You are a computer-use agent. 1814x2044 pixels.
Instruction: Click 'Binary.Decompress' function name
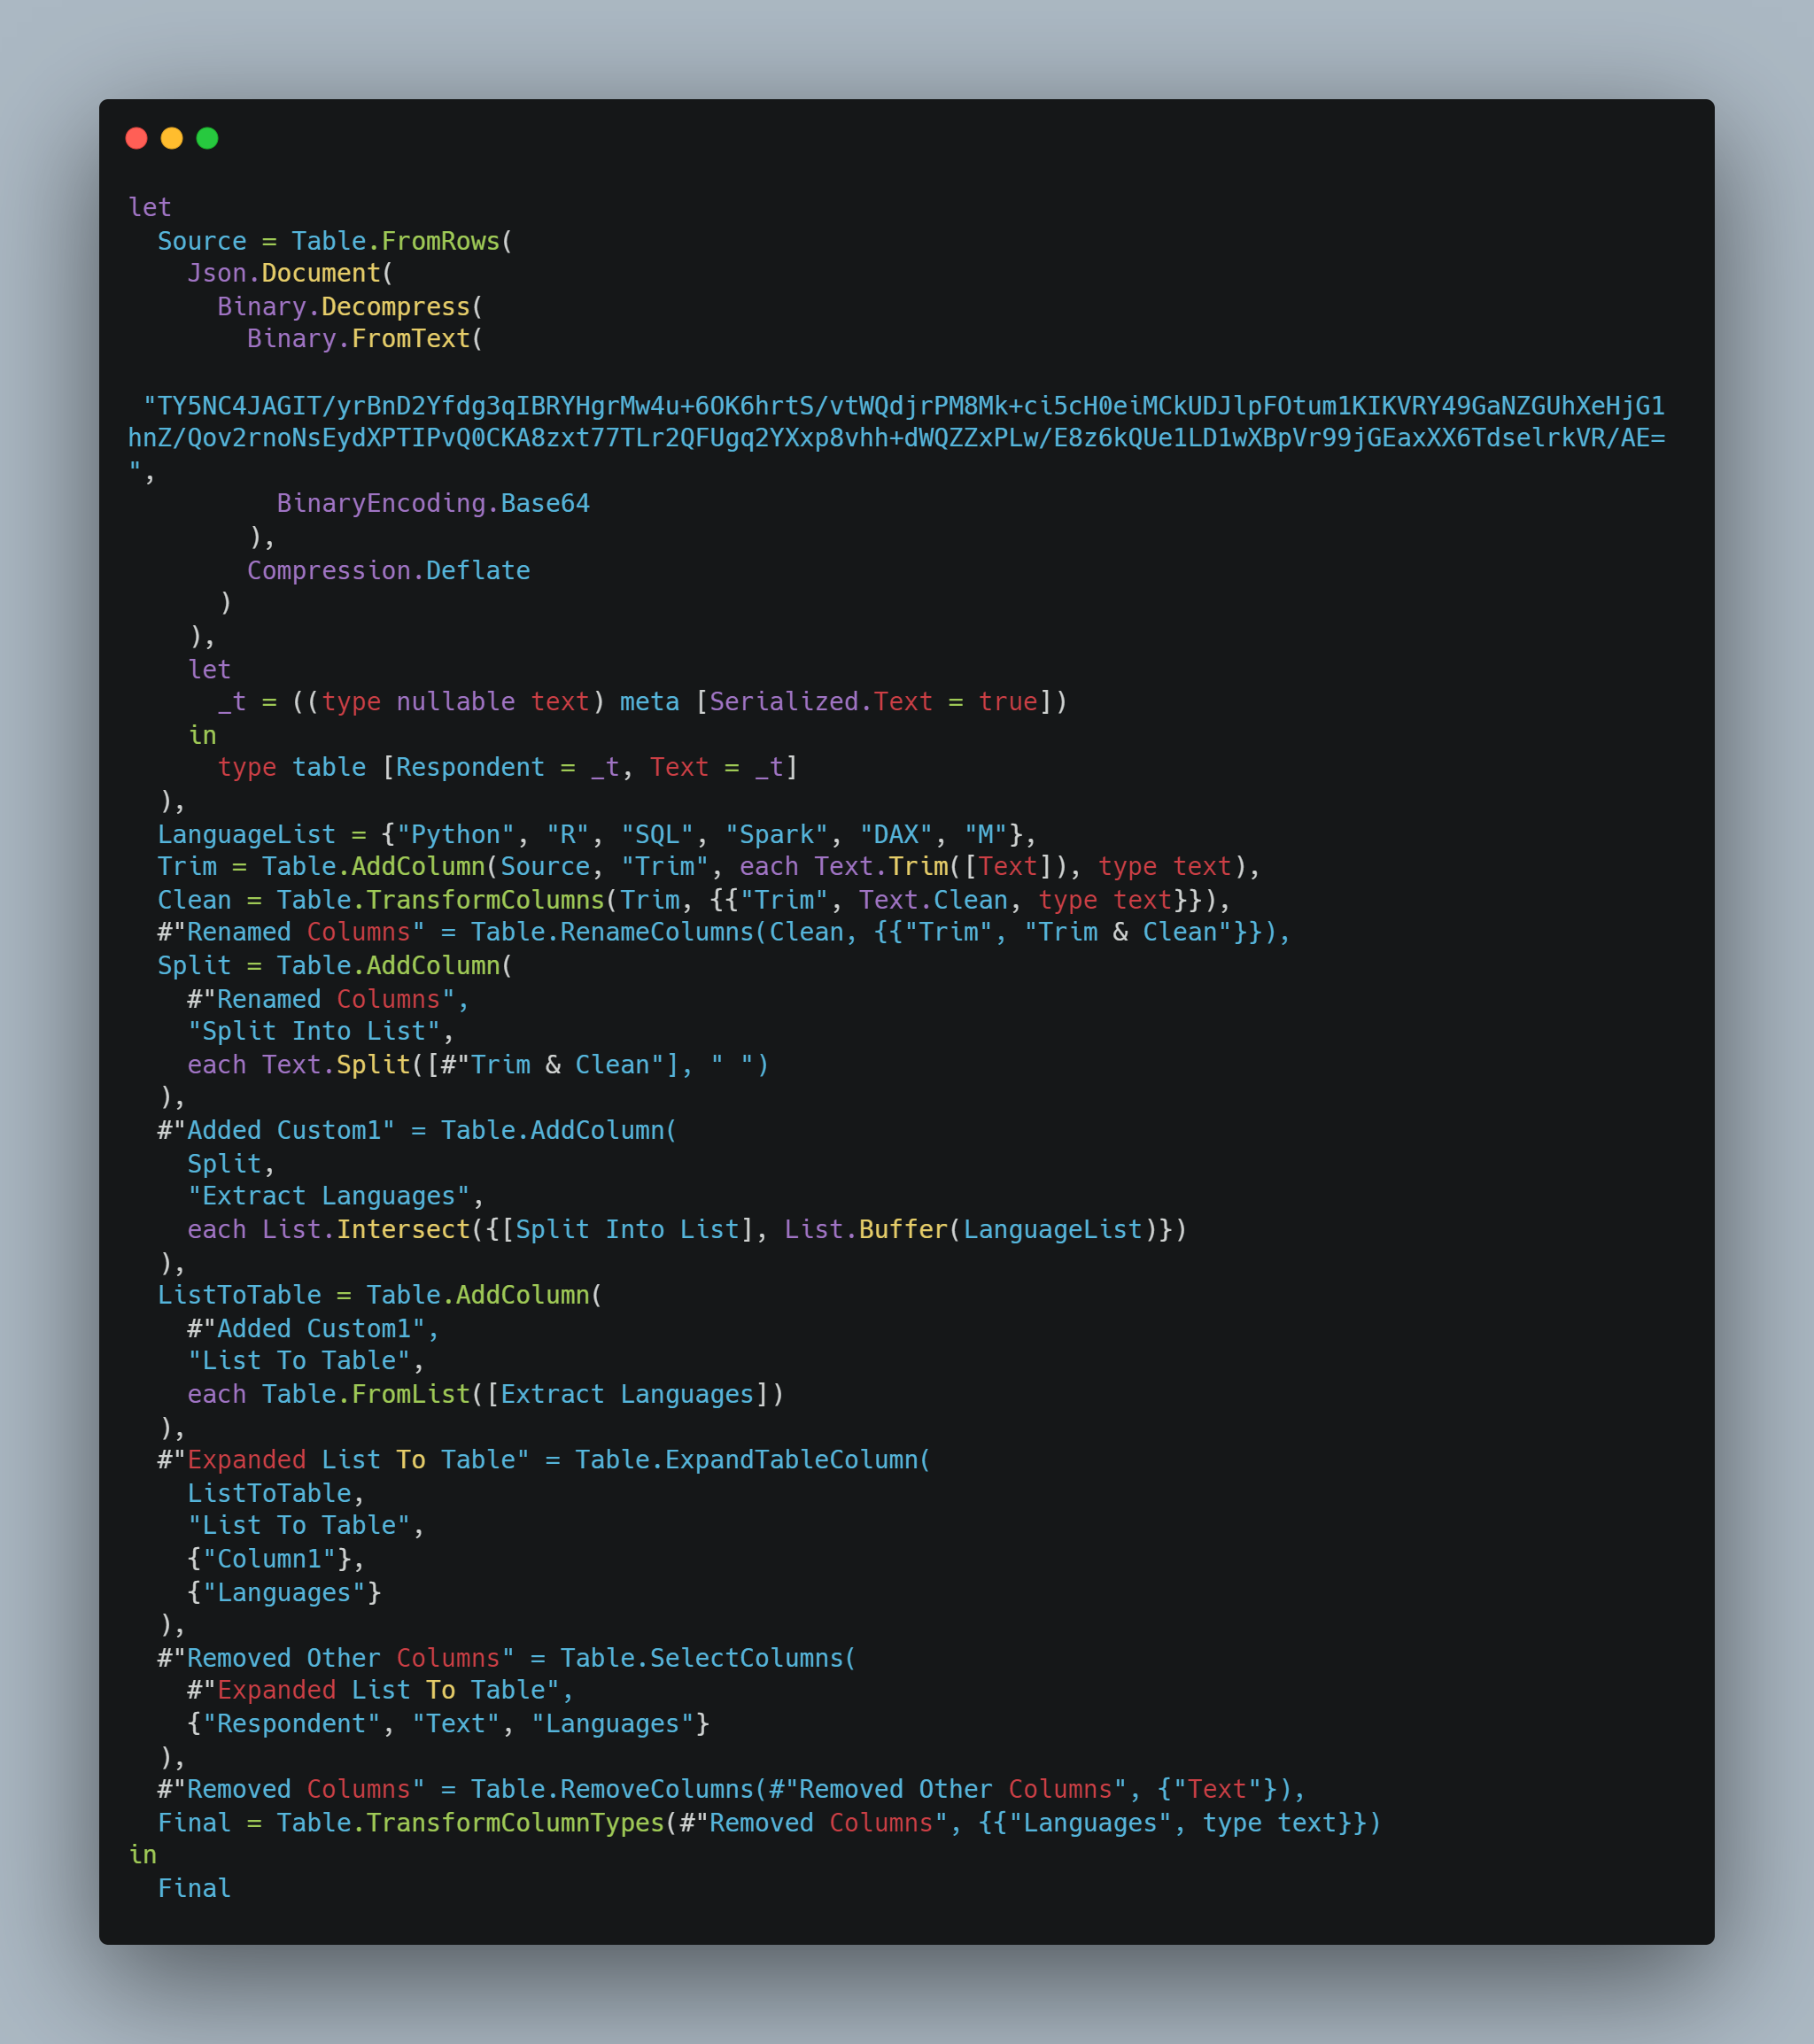[x=343, y=306]
